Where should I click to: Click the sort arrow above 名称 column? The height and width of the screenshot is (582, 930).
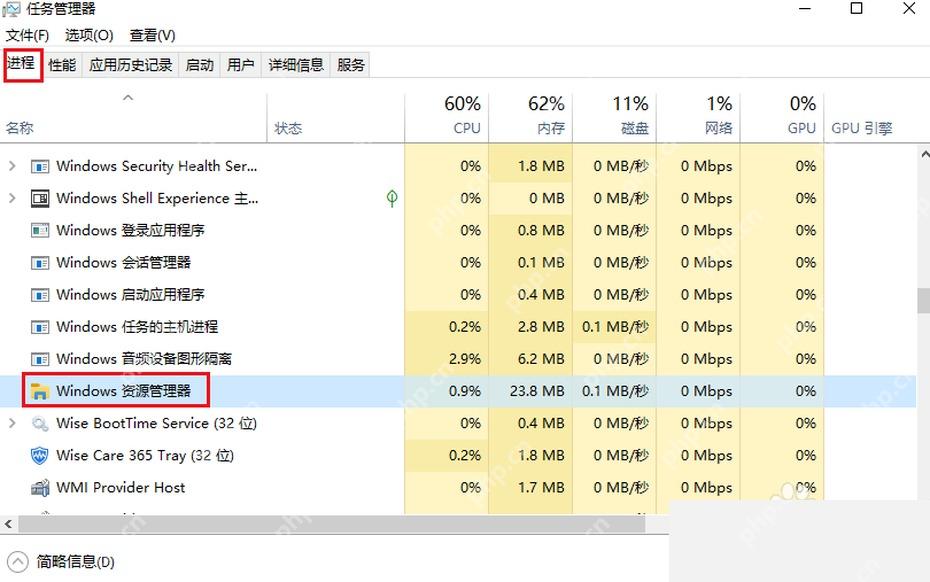128,97
